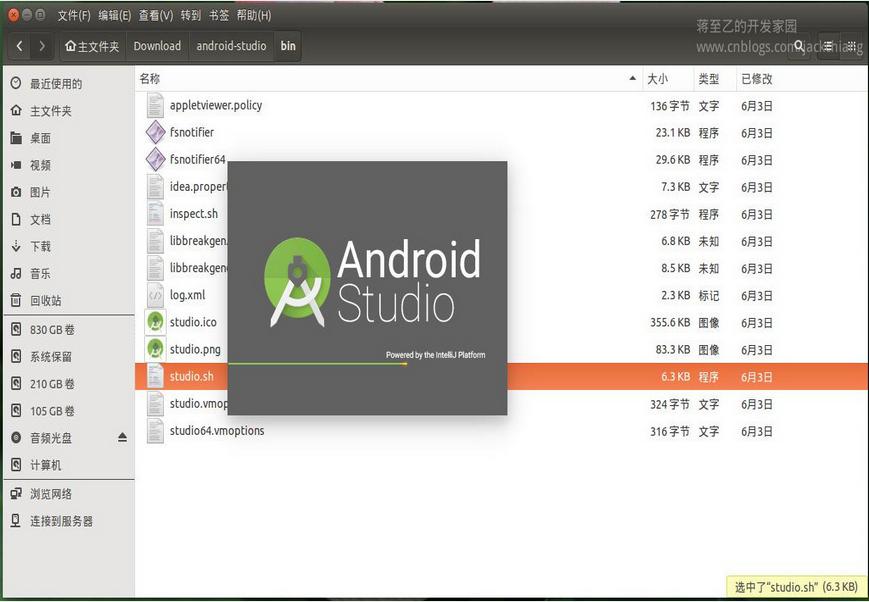
Task: Go forward with the right arrow button
Action: point(42,46)
